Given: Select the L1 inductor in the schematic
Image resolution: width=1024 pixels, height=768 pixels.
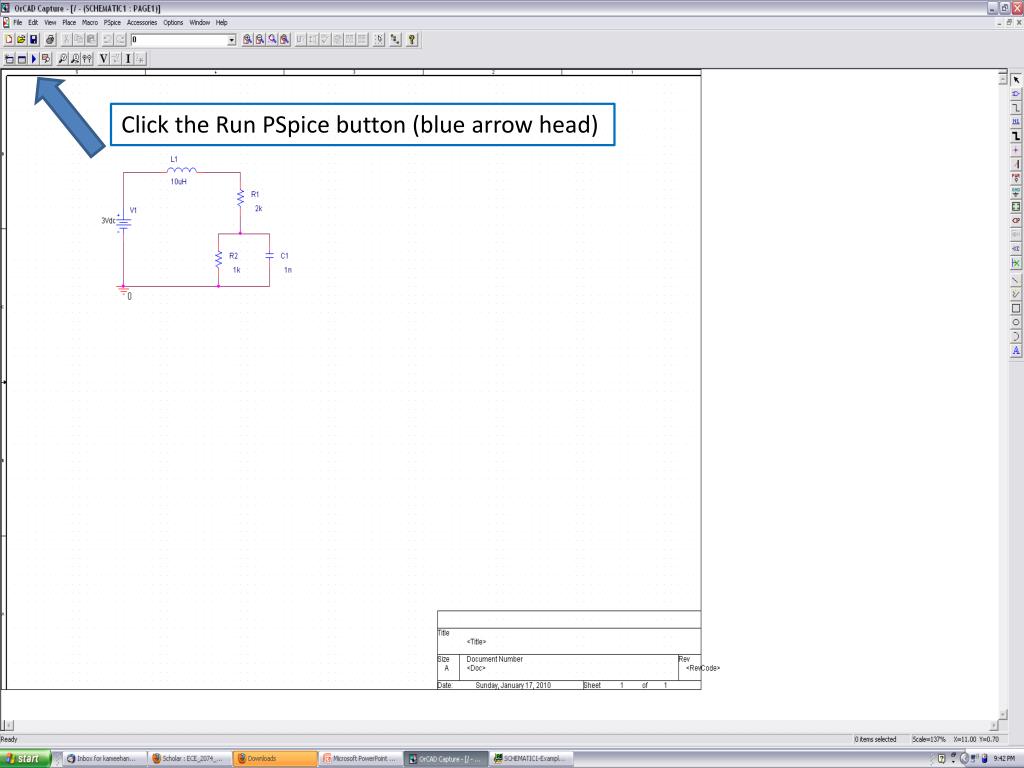Looking at the screenshot, I should click(182, 170).
